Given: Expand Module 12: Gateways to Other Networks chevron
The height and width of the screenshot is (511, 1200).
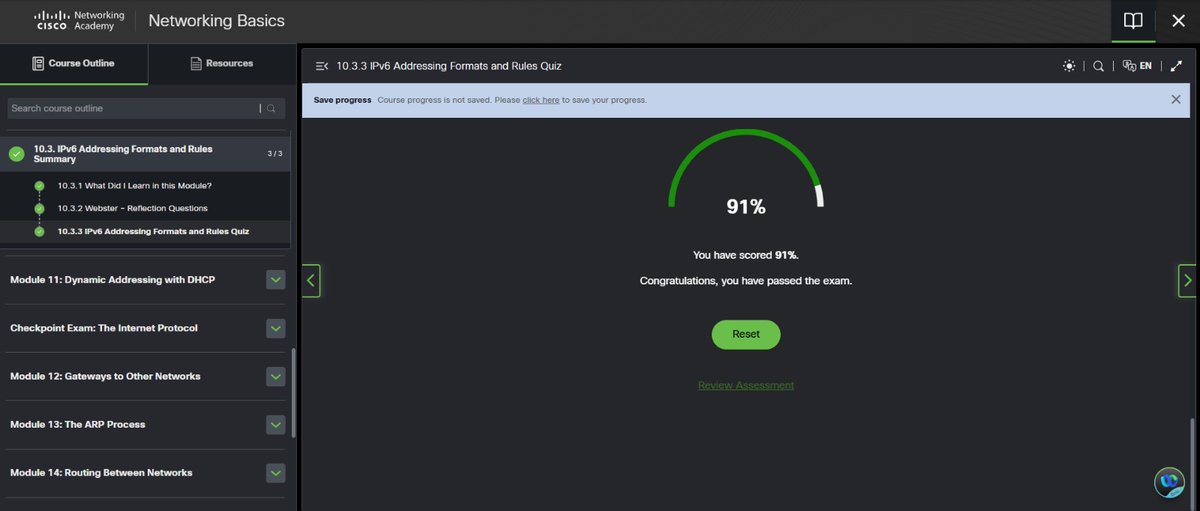Looking at the screenshot, I should coord(276,376).
